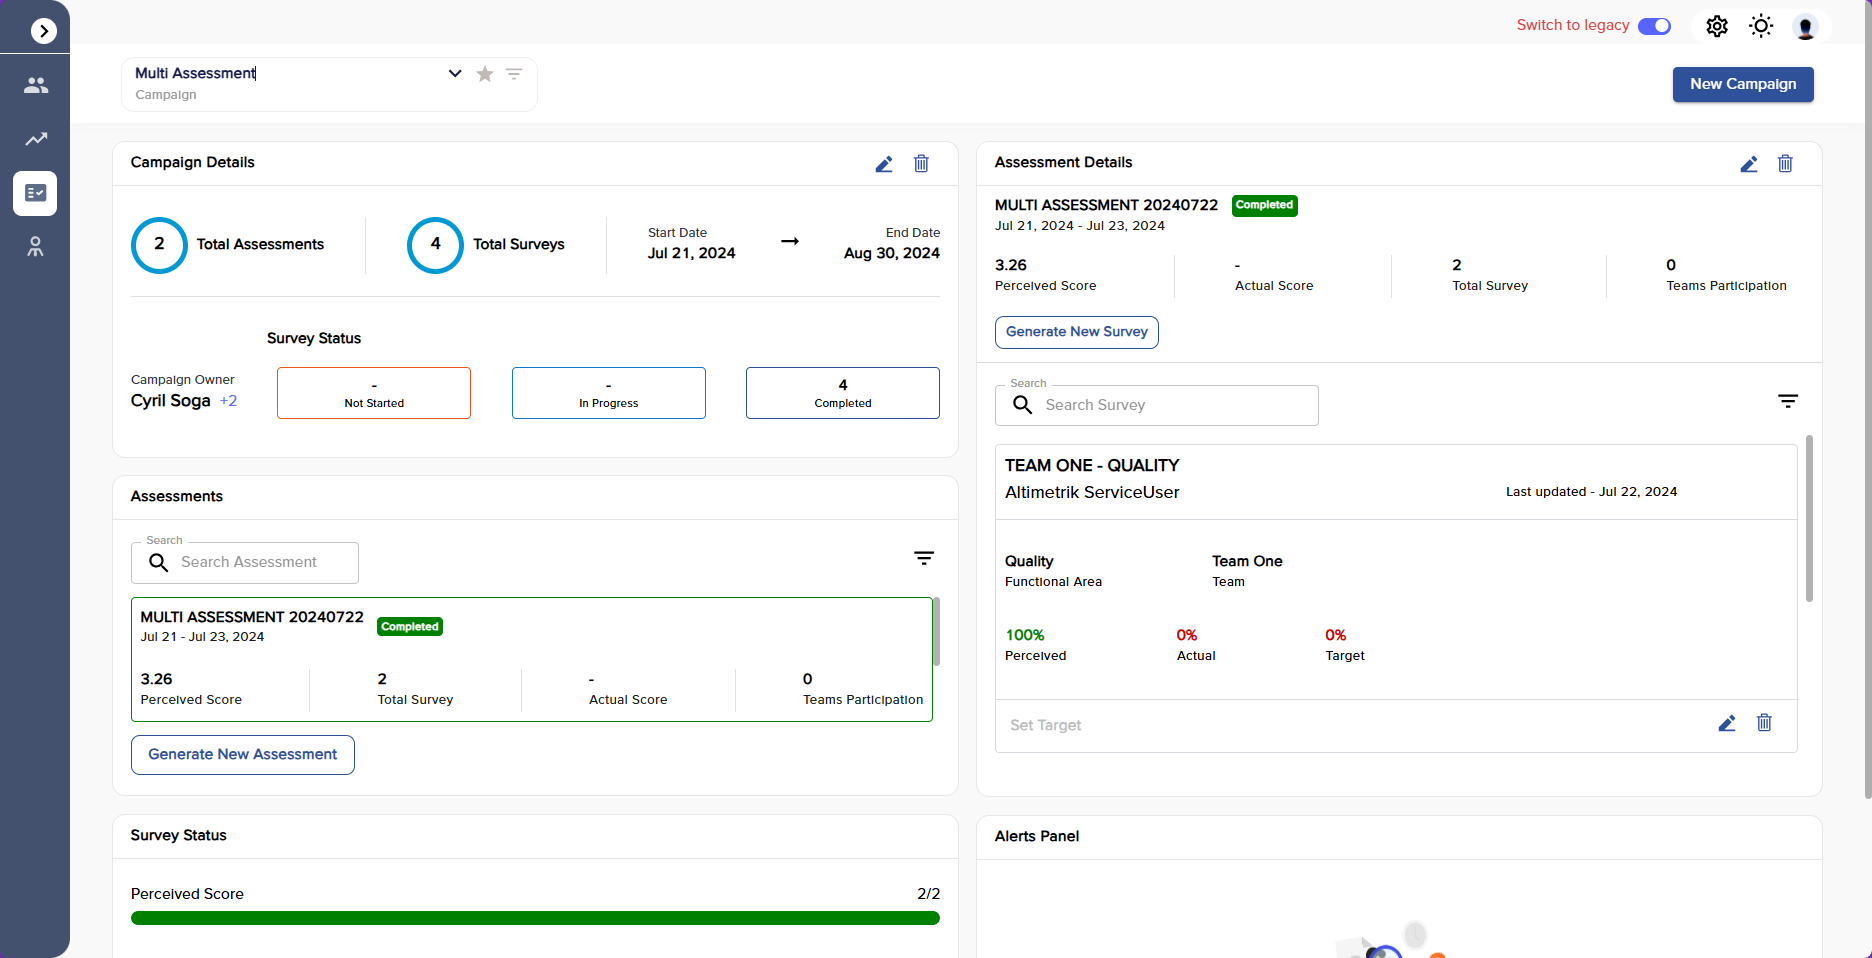
Task: Open the Assessments checklist icon in sidebar
Action: [35, 193]
